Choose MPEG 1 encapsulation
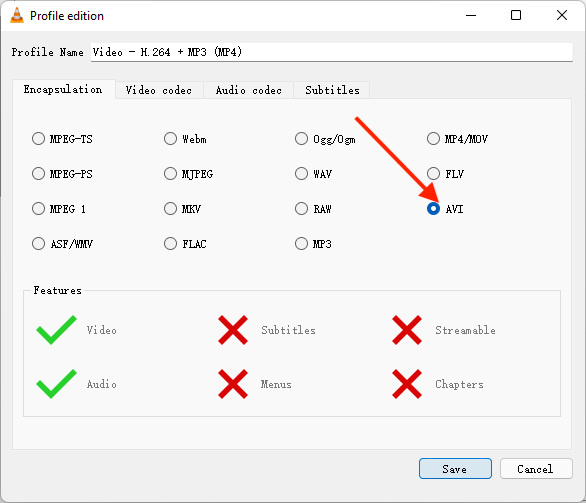This screenshot has width=586, height=503. click(x=38, y=209)
